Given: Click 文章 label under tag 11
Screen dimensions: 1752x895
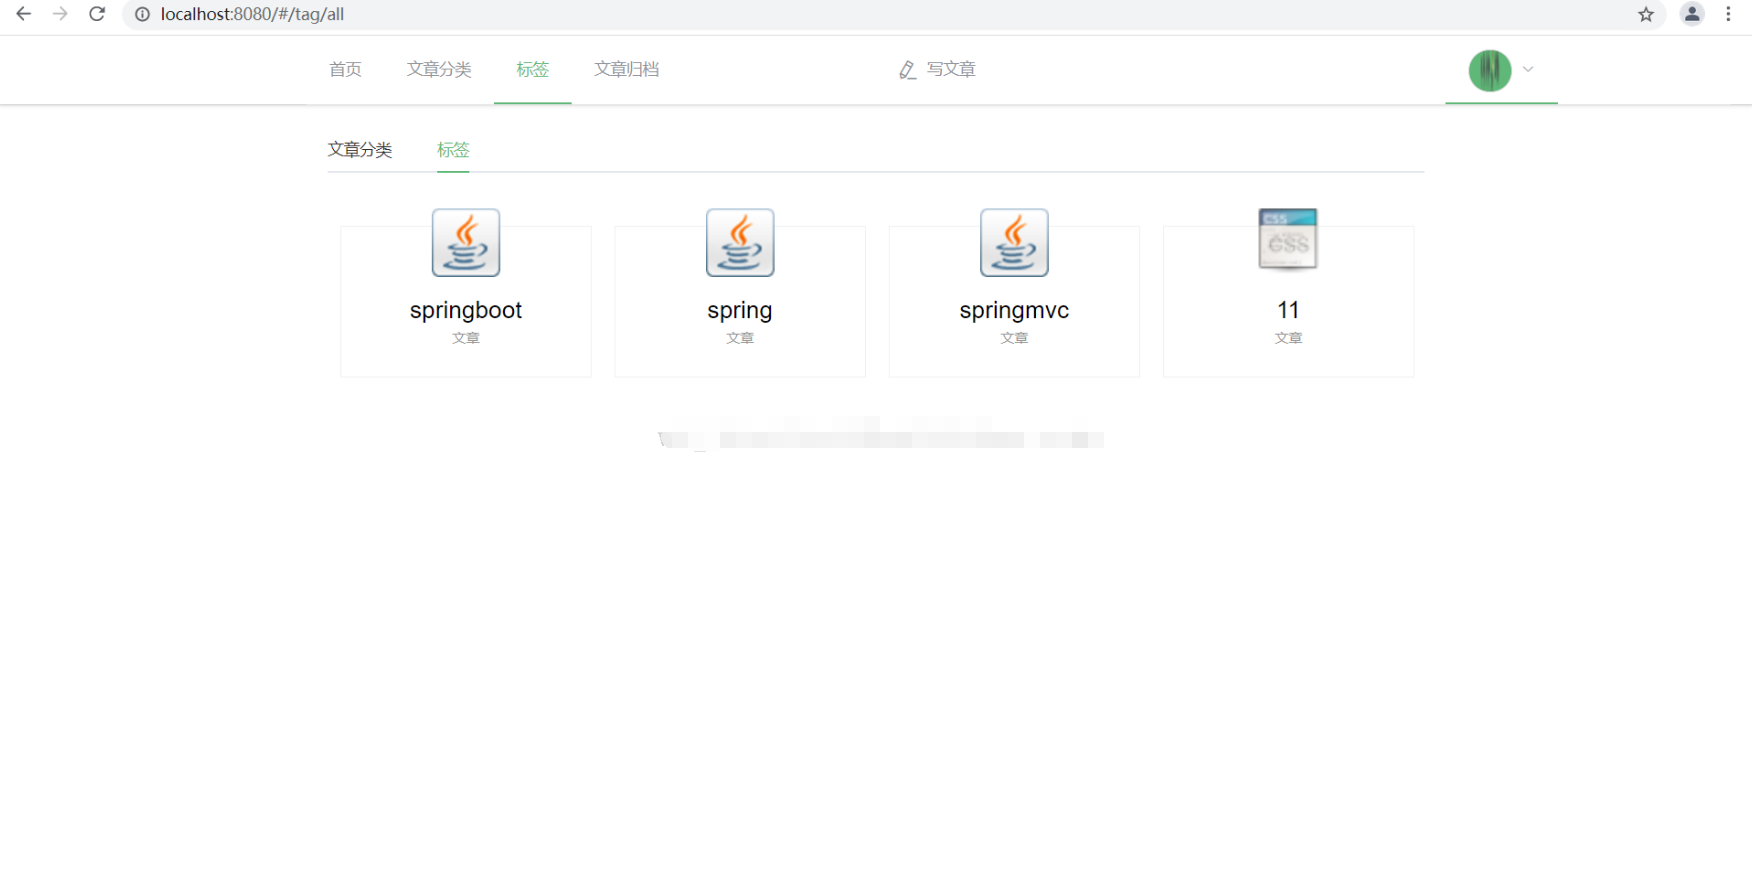Looking at the screenshot, I should pos(1288,338).
